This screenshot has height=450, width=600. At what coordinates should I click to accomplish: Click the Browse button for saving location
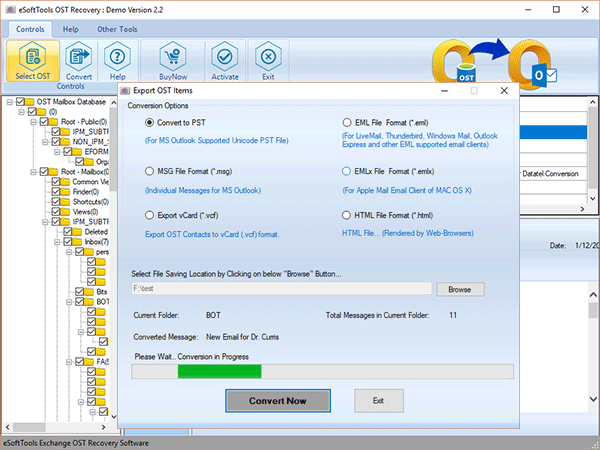click(459, 289)
